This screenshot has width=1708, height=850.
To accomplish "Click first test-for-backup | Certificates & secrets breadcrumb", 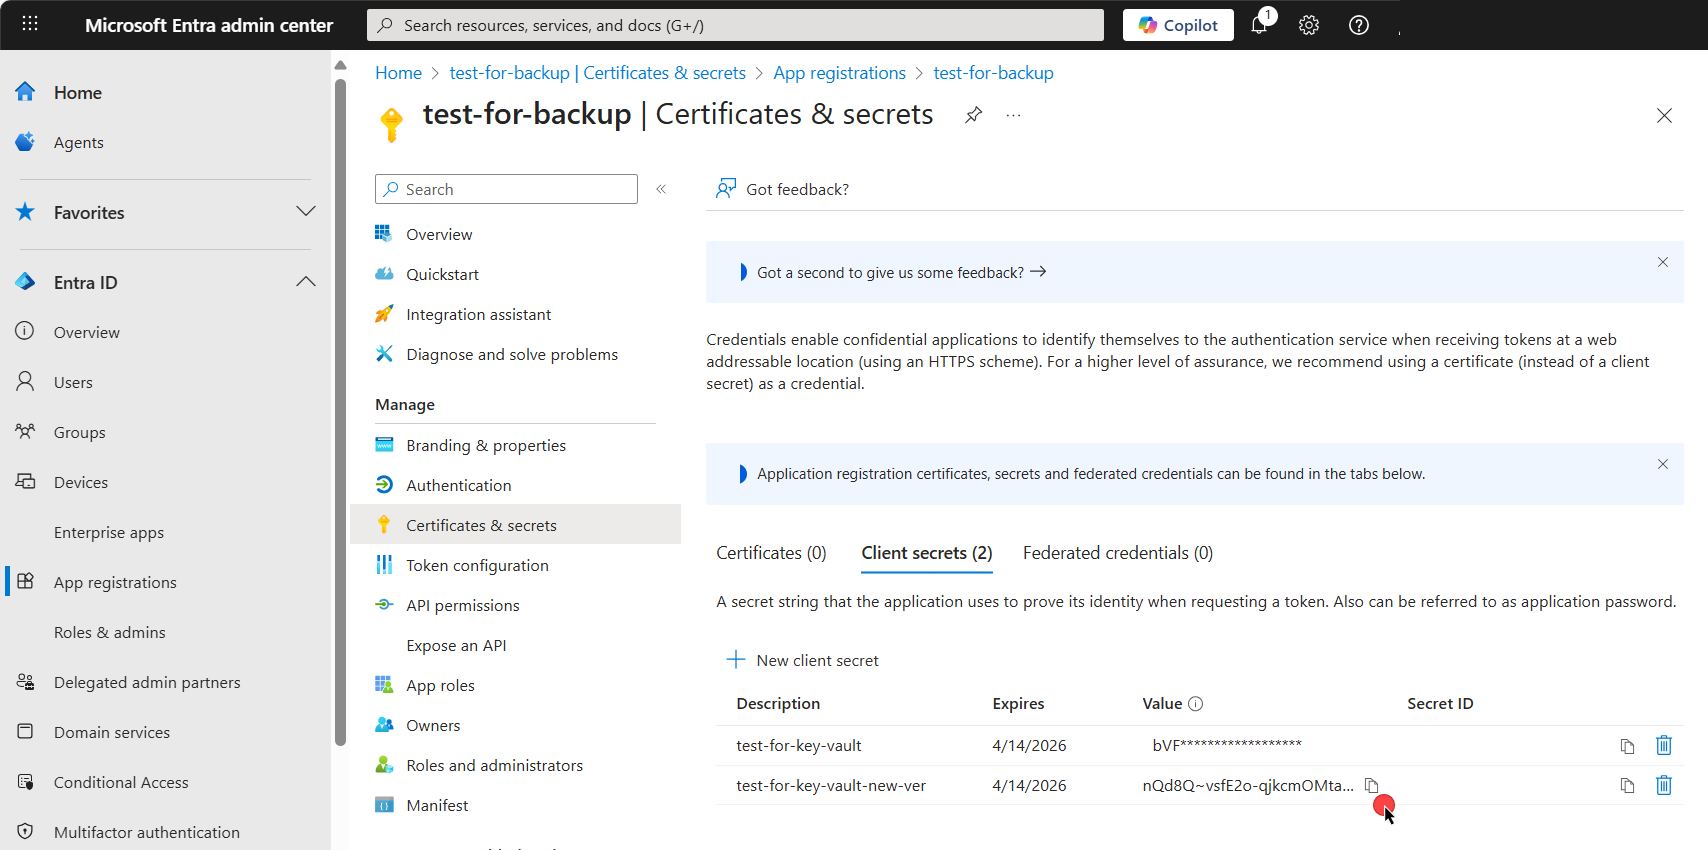I will pos(598,73).
